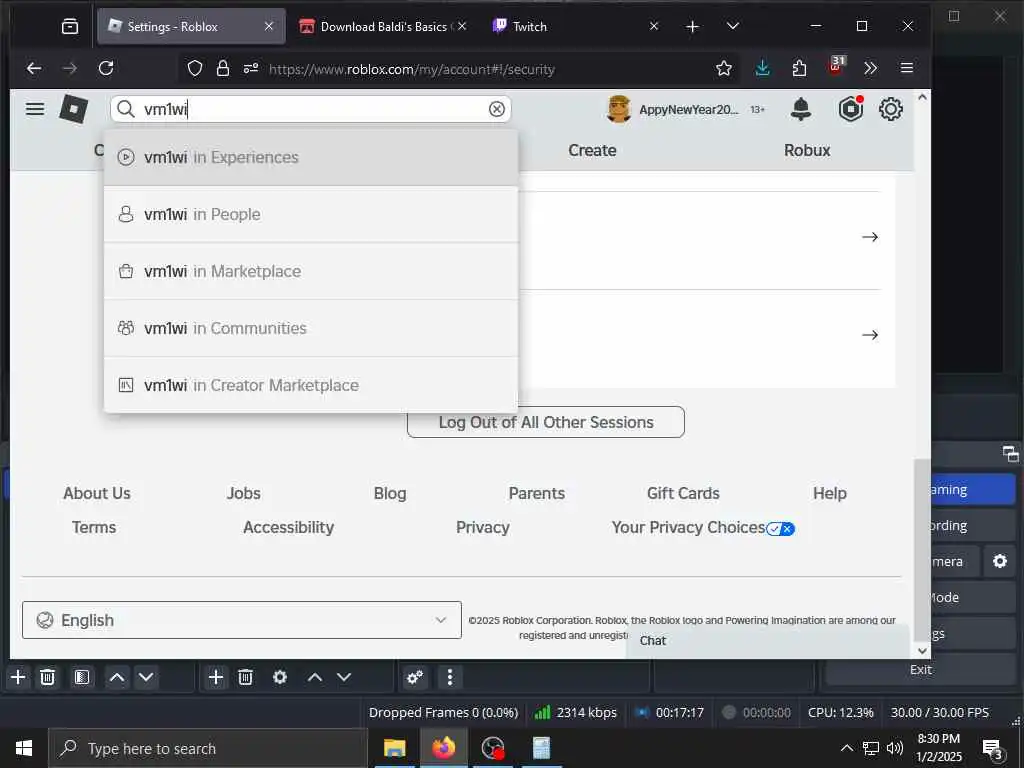Open the Gift Cards footer link
Screen dimensions: 1024x768
[683, 494]
